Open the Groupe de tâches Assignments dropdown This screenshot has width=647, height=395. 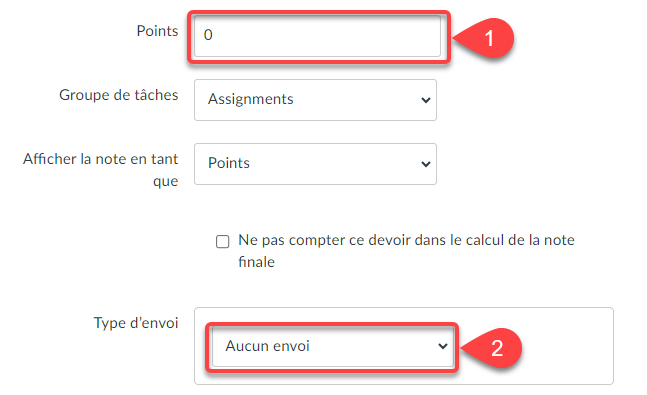[315, 100]
